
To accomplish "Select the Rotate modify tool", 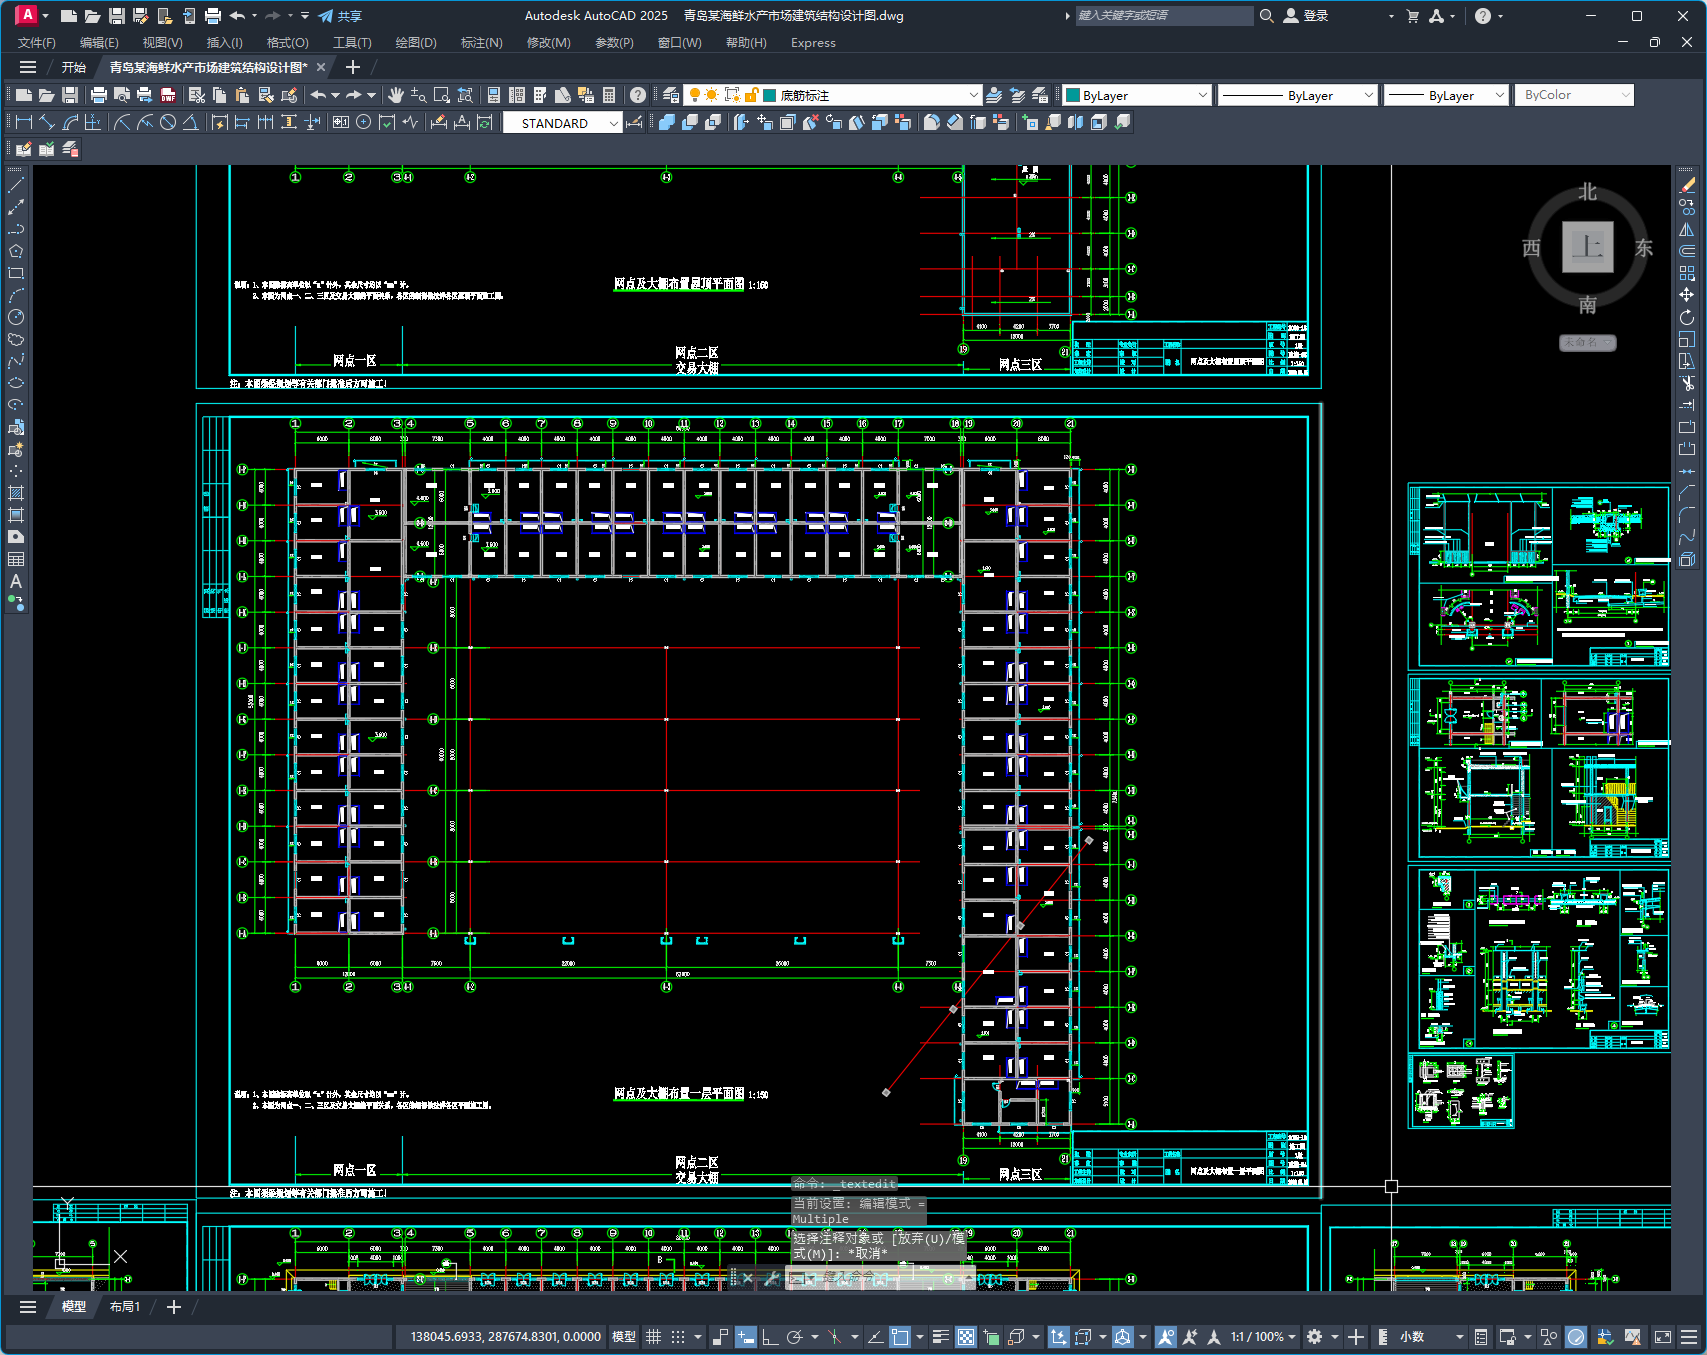I will 1687,317.
